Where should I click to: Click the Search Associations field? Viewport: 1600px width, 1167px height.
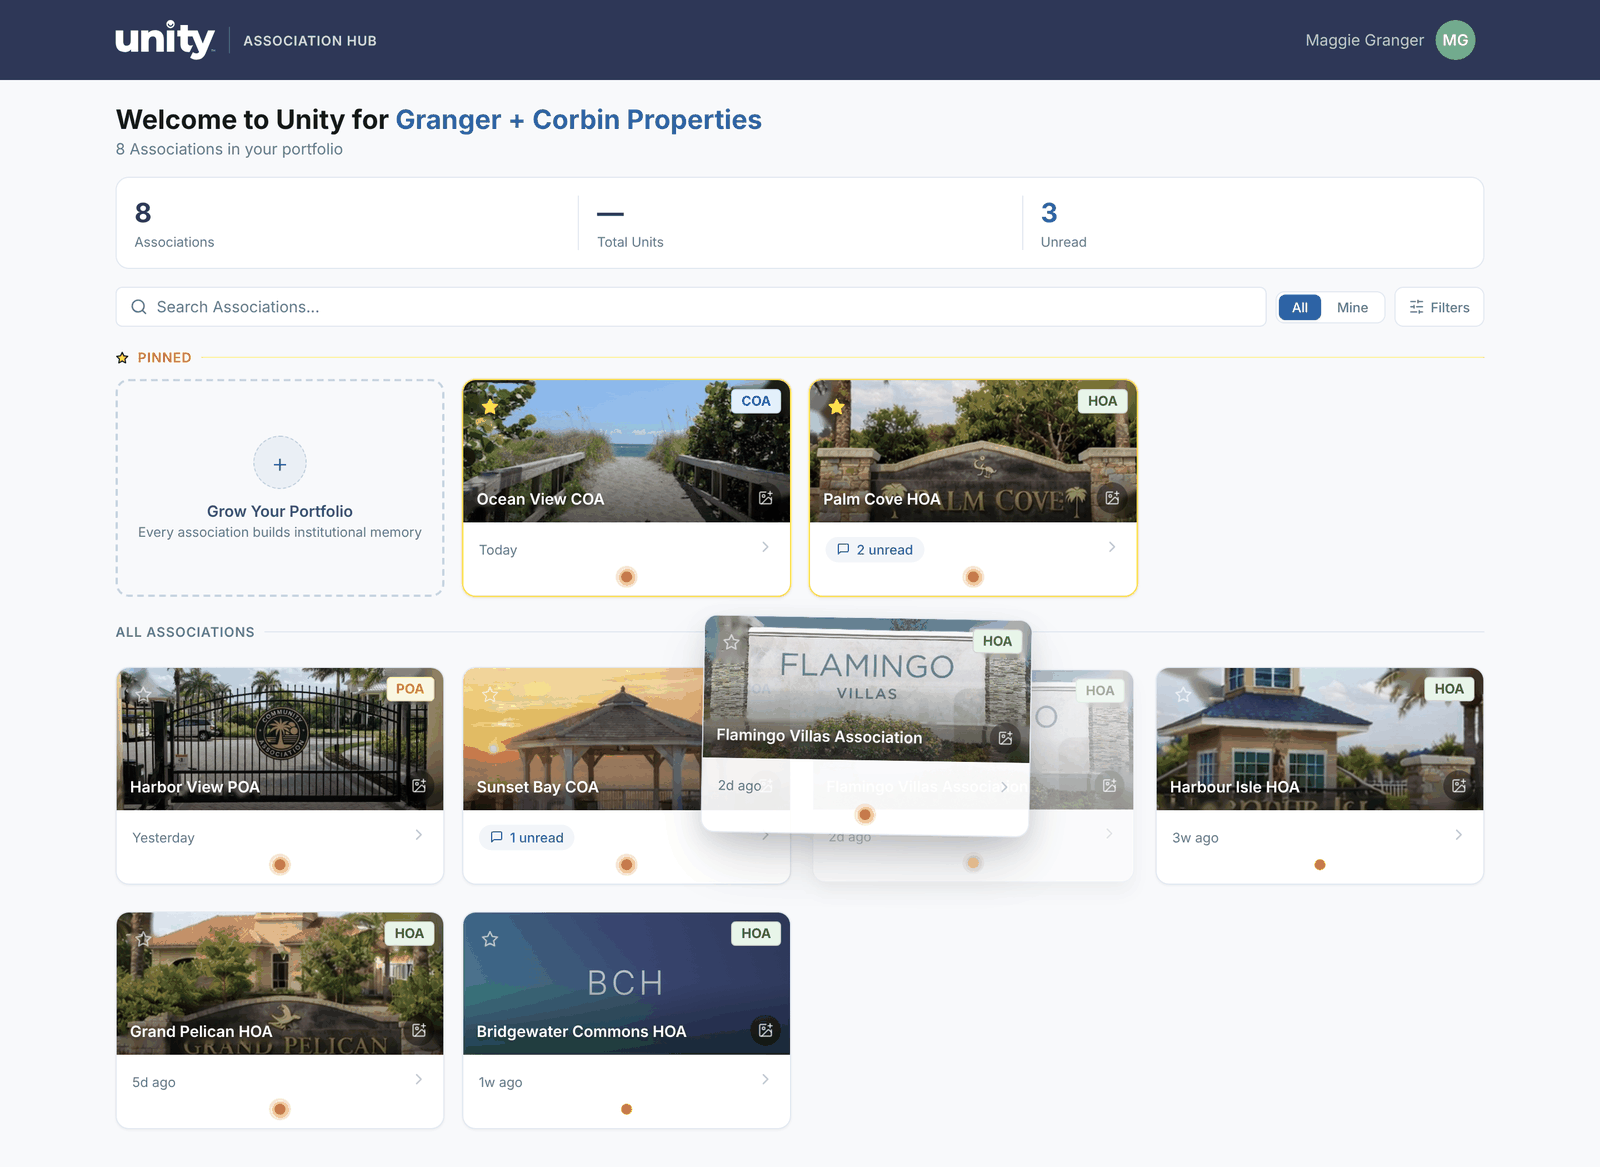point(691,307)
